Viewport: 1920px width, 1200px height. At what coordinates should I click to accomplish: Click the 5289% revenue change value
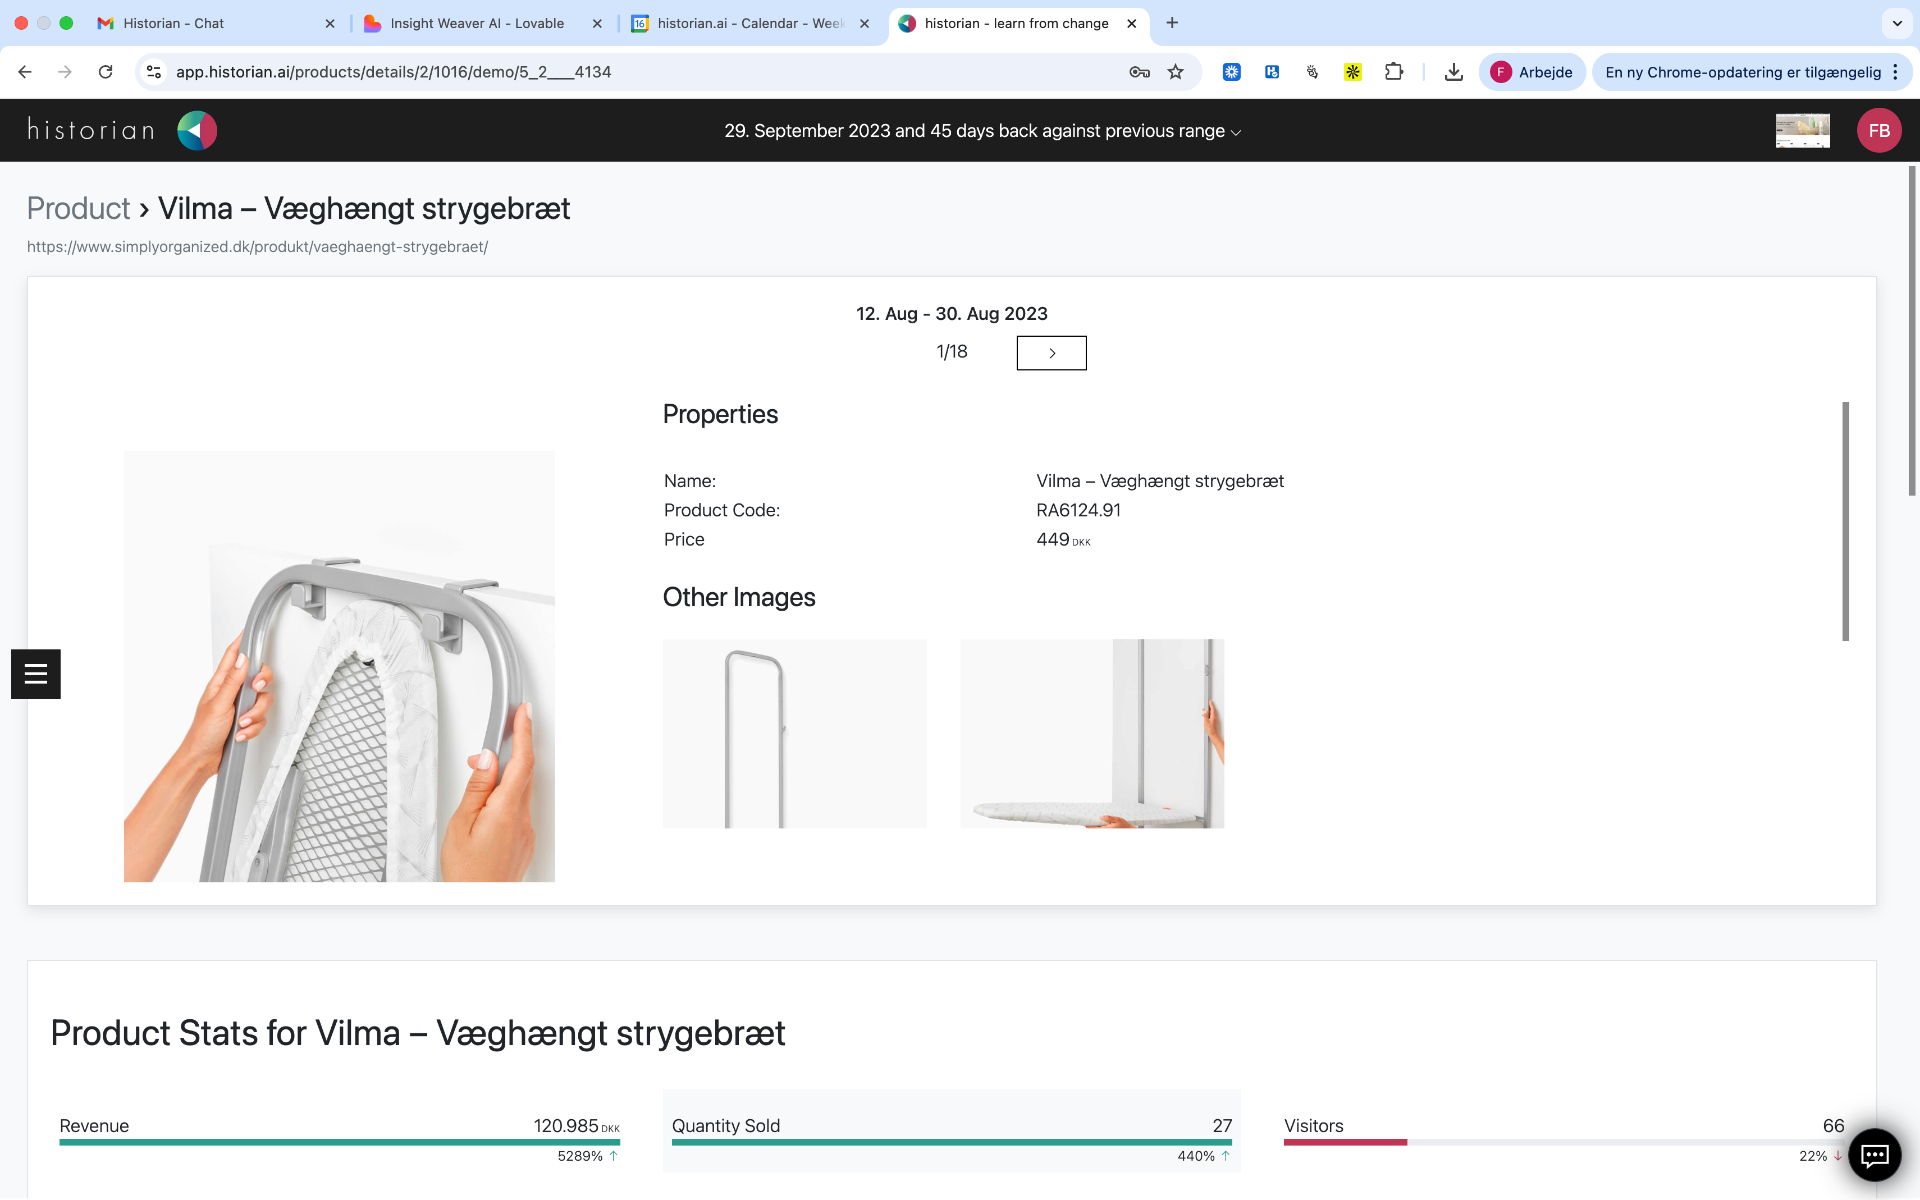580,1156
